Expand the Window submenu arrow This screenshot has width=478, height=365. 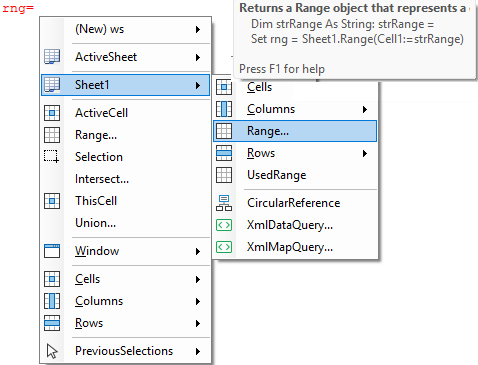pyautogui.click(x=198, y=251)
